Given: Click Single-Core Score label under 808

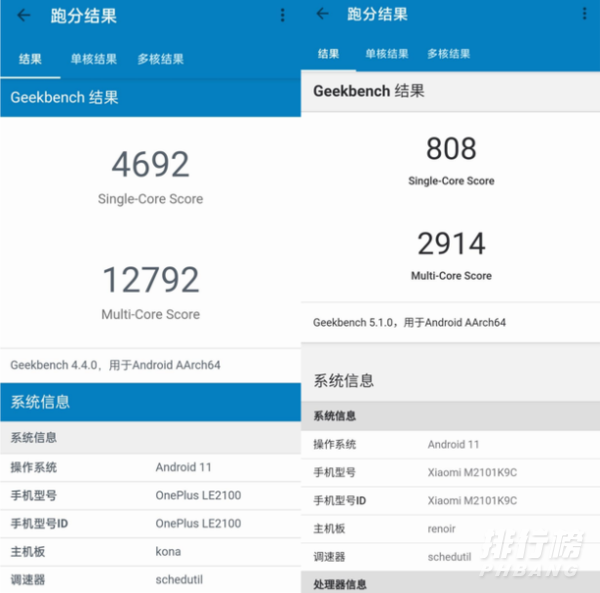Looking at the screenshot, I should click(x=451, y=181).
